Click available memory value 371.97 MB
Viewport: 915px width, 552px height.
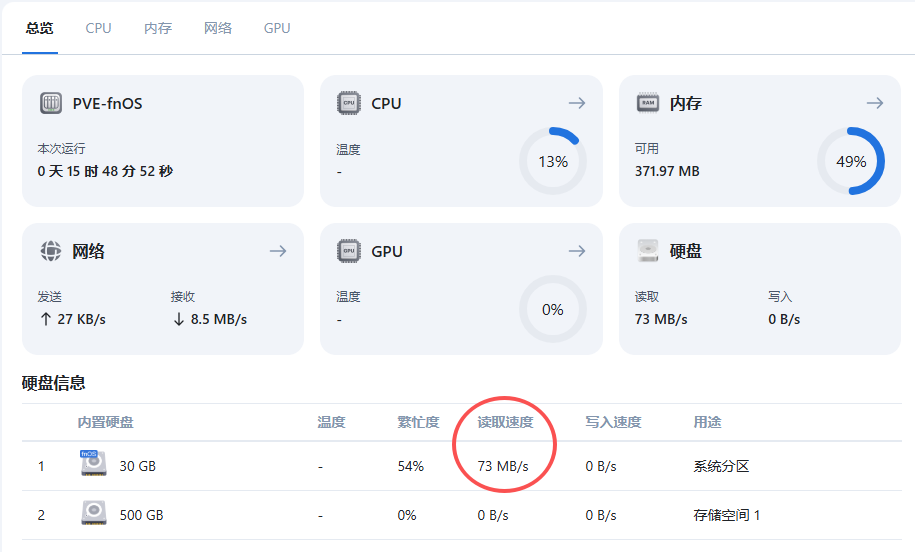click(667, 171)
